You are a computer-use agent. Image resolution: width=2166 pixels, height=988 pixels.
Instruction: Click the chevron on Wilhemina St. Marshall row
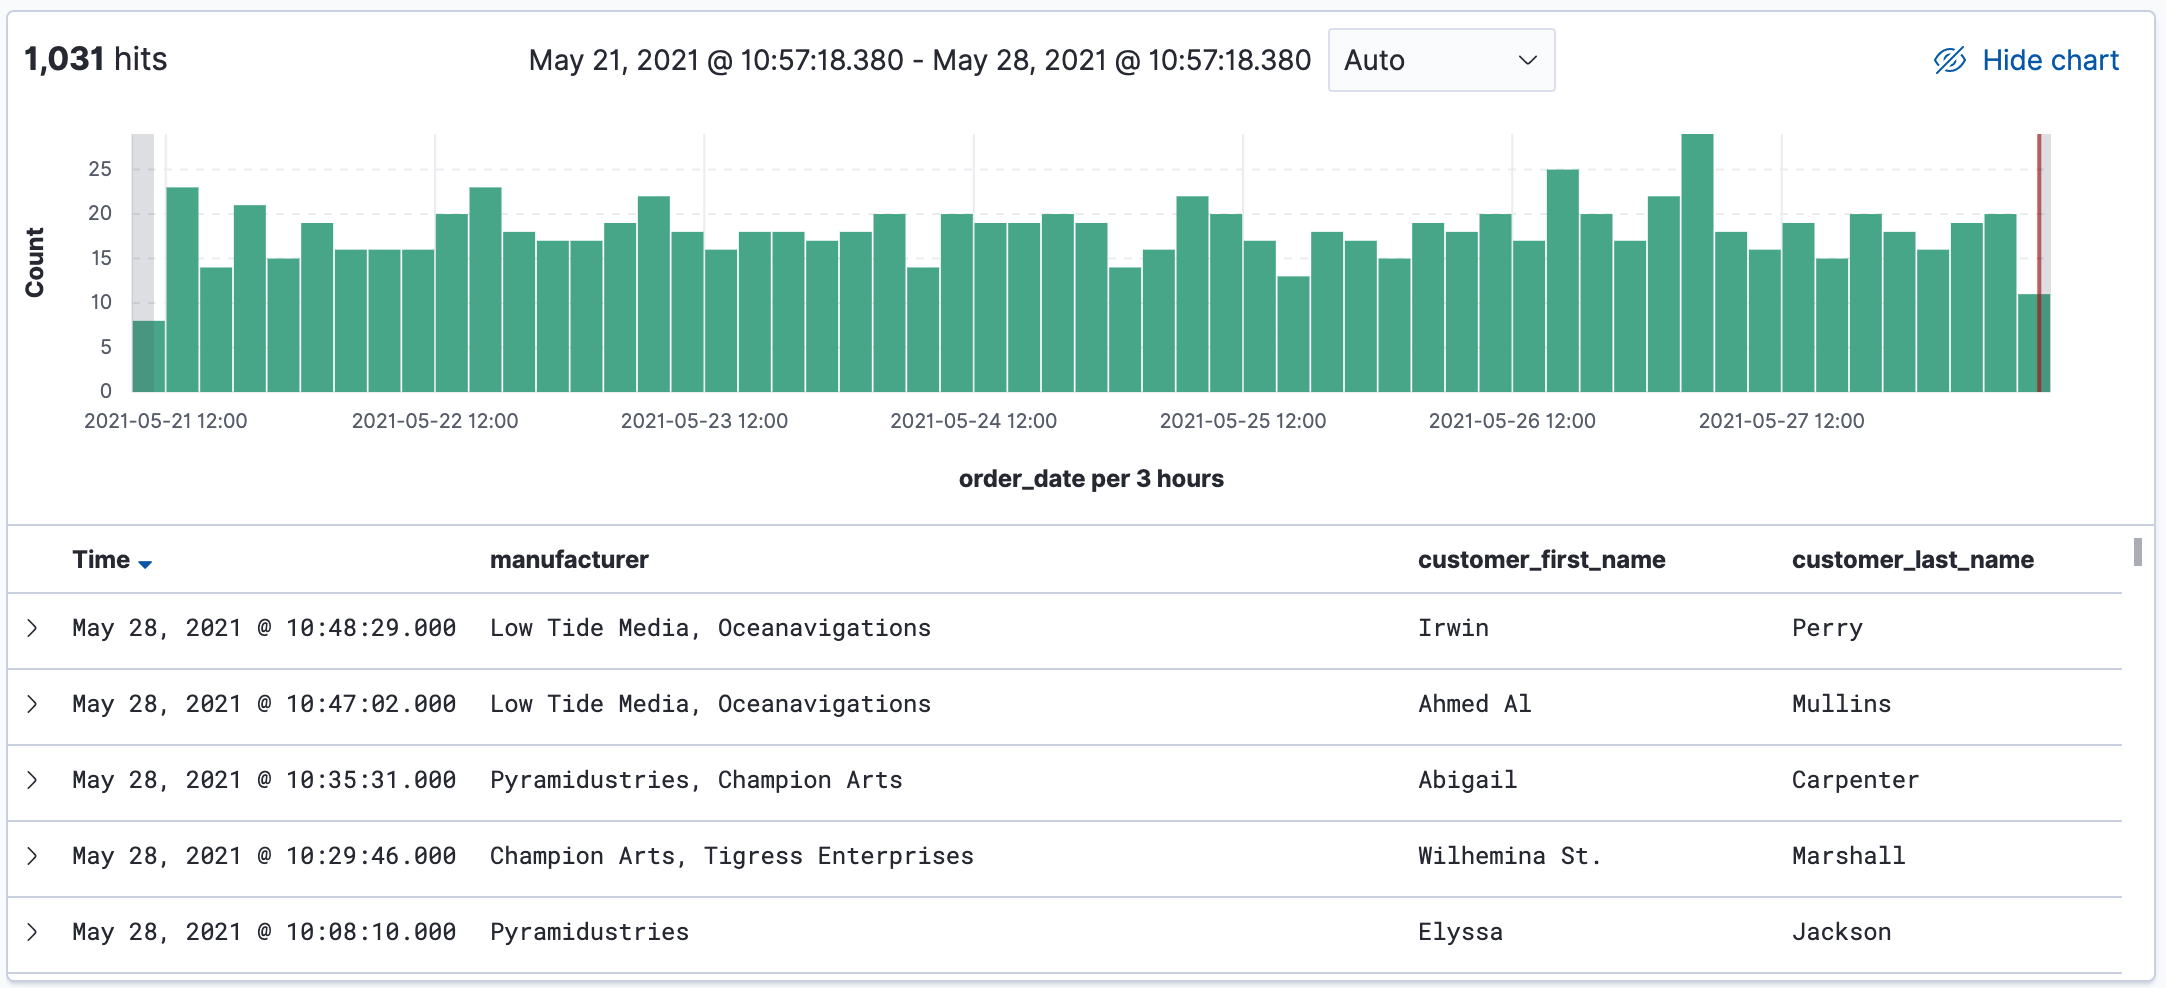pos(32,856)
